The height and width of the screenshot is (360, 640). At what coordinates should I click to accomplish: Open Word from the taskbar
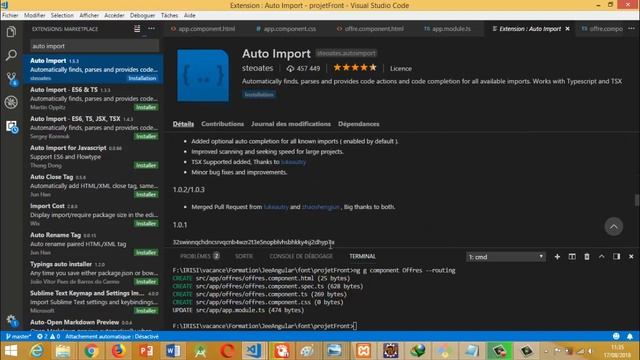point(173,351)
